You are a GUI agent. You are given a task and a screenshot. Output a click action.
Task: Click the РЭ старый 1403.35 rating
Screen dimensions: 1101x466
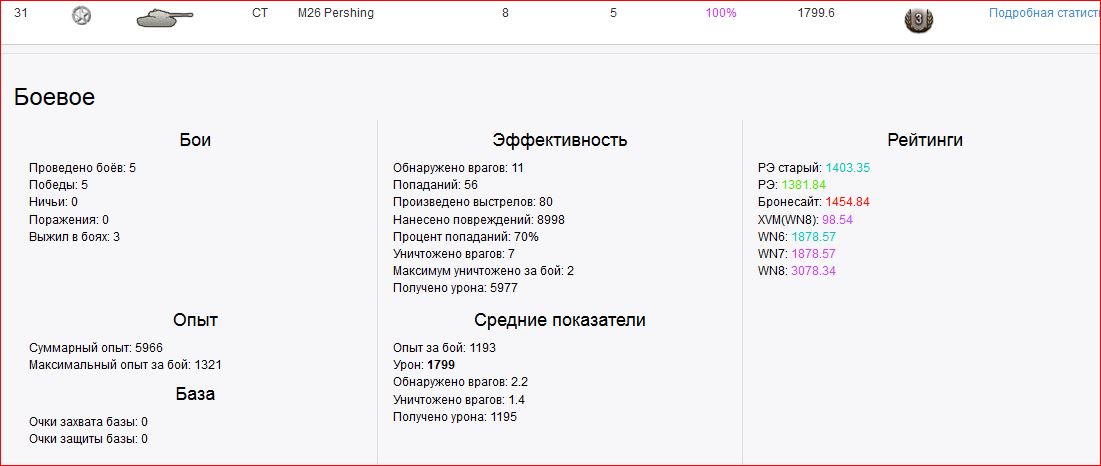click(815, 168)
